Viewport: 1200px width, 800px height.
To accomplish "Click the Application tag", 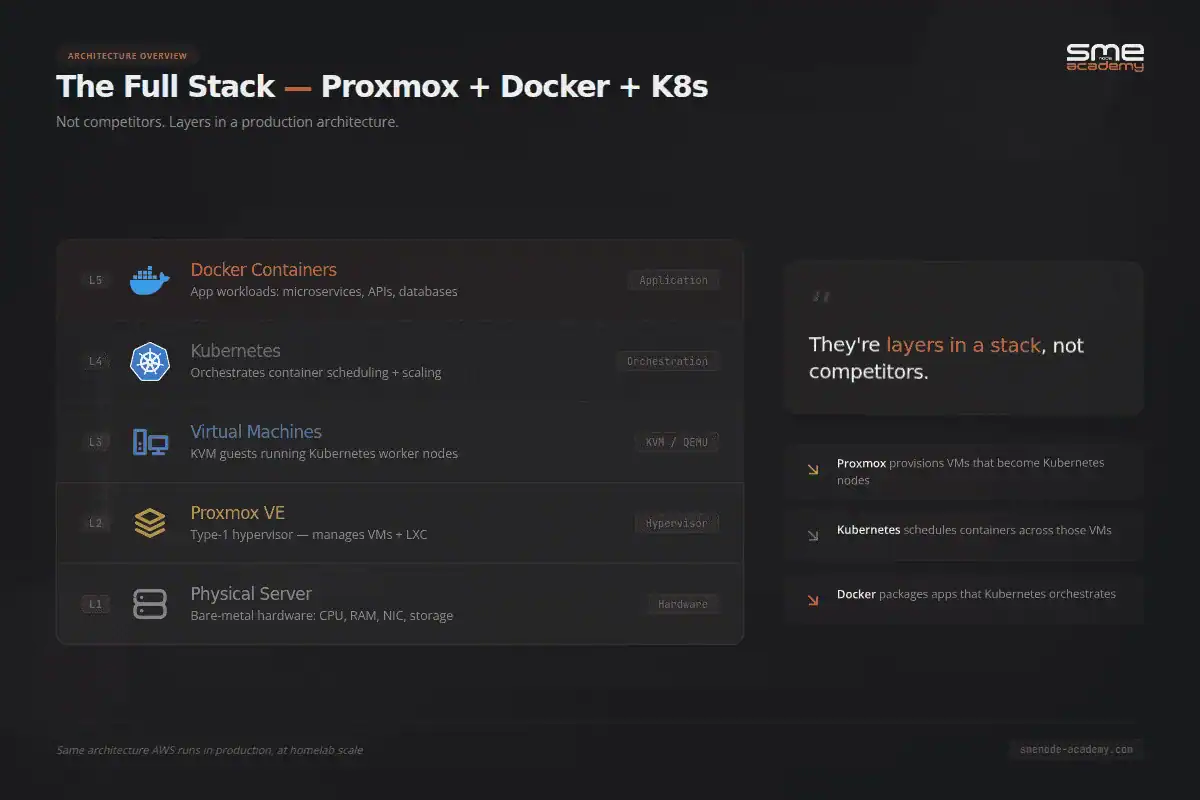I will pos(673,280).
